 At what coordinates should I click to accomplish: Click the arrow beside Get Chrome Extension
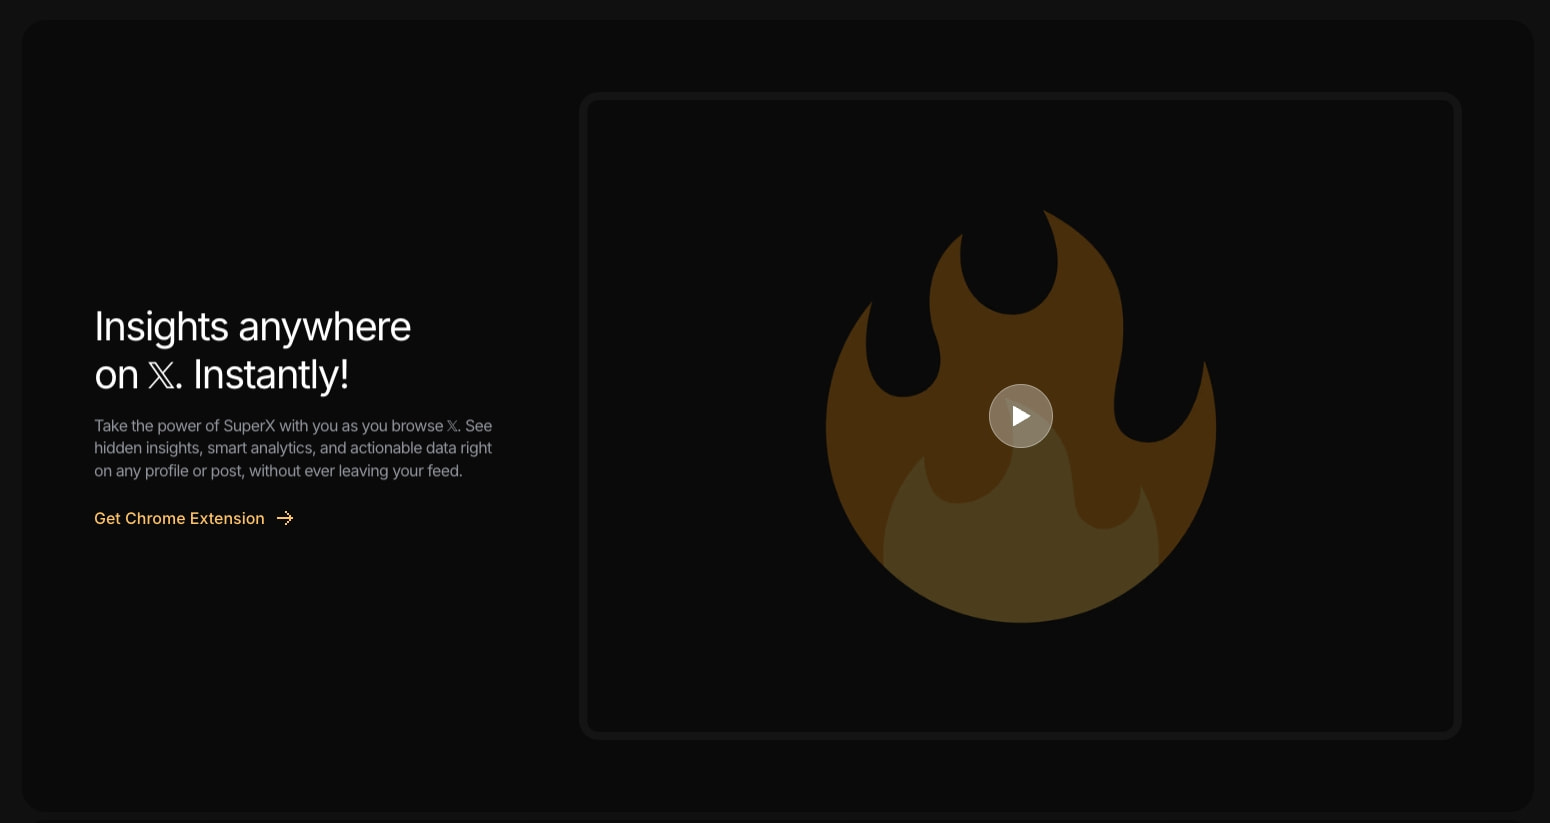point(285,518)
